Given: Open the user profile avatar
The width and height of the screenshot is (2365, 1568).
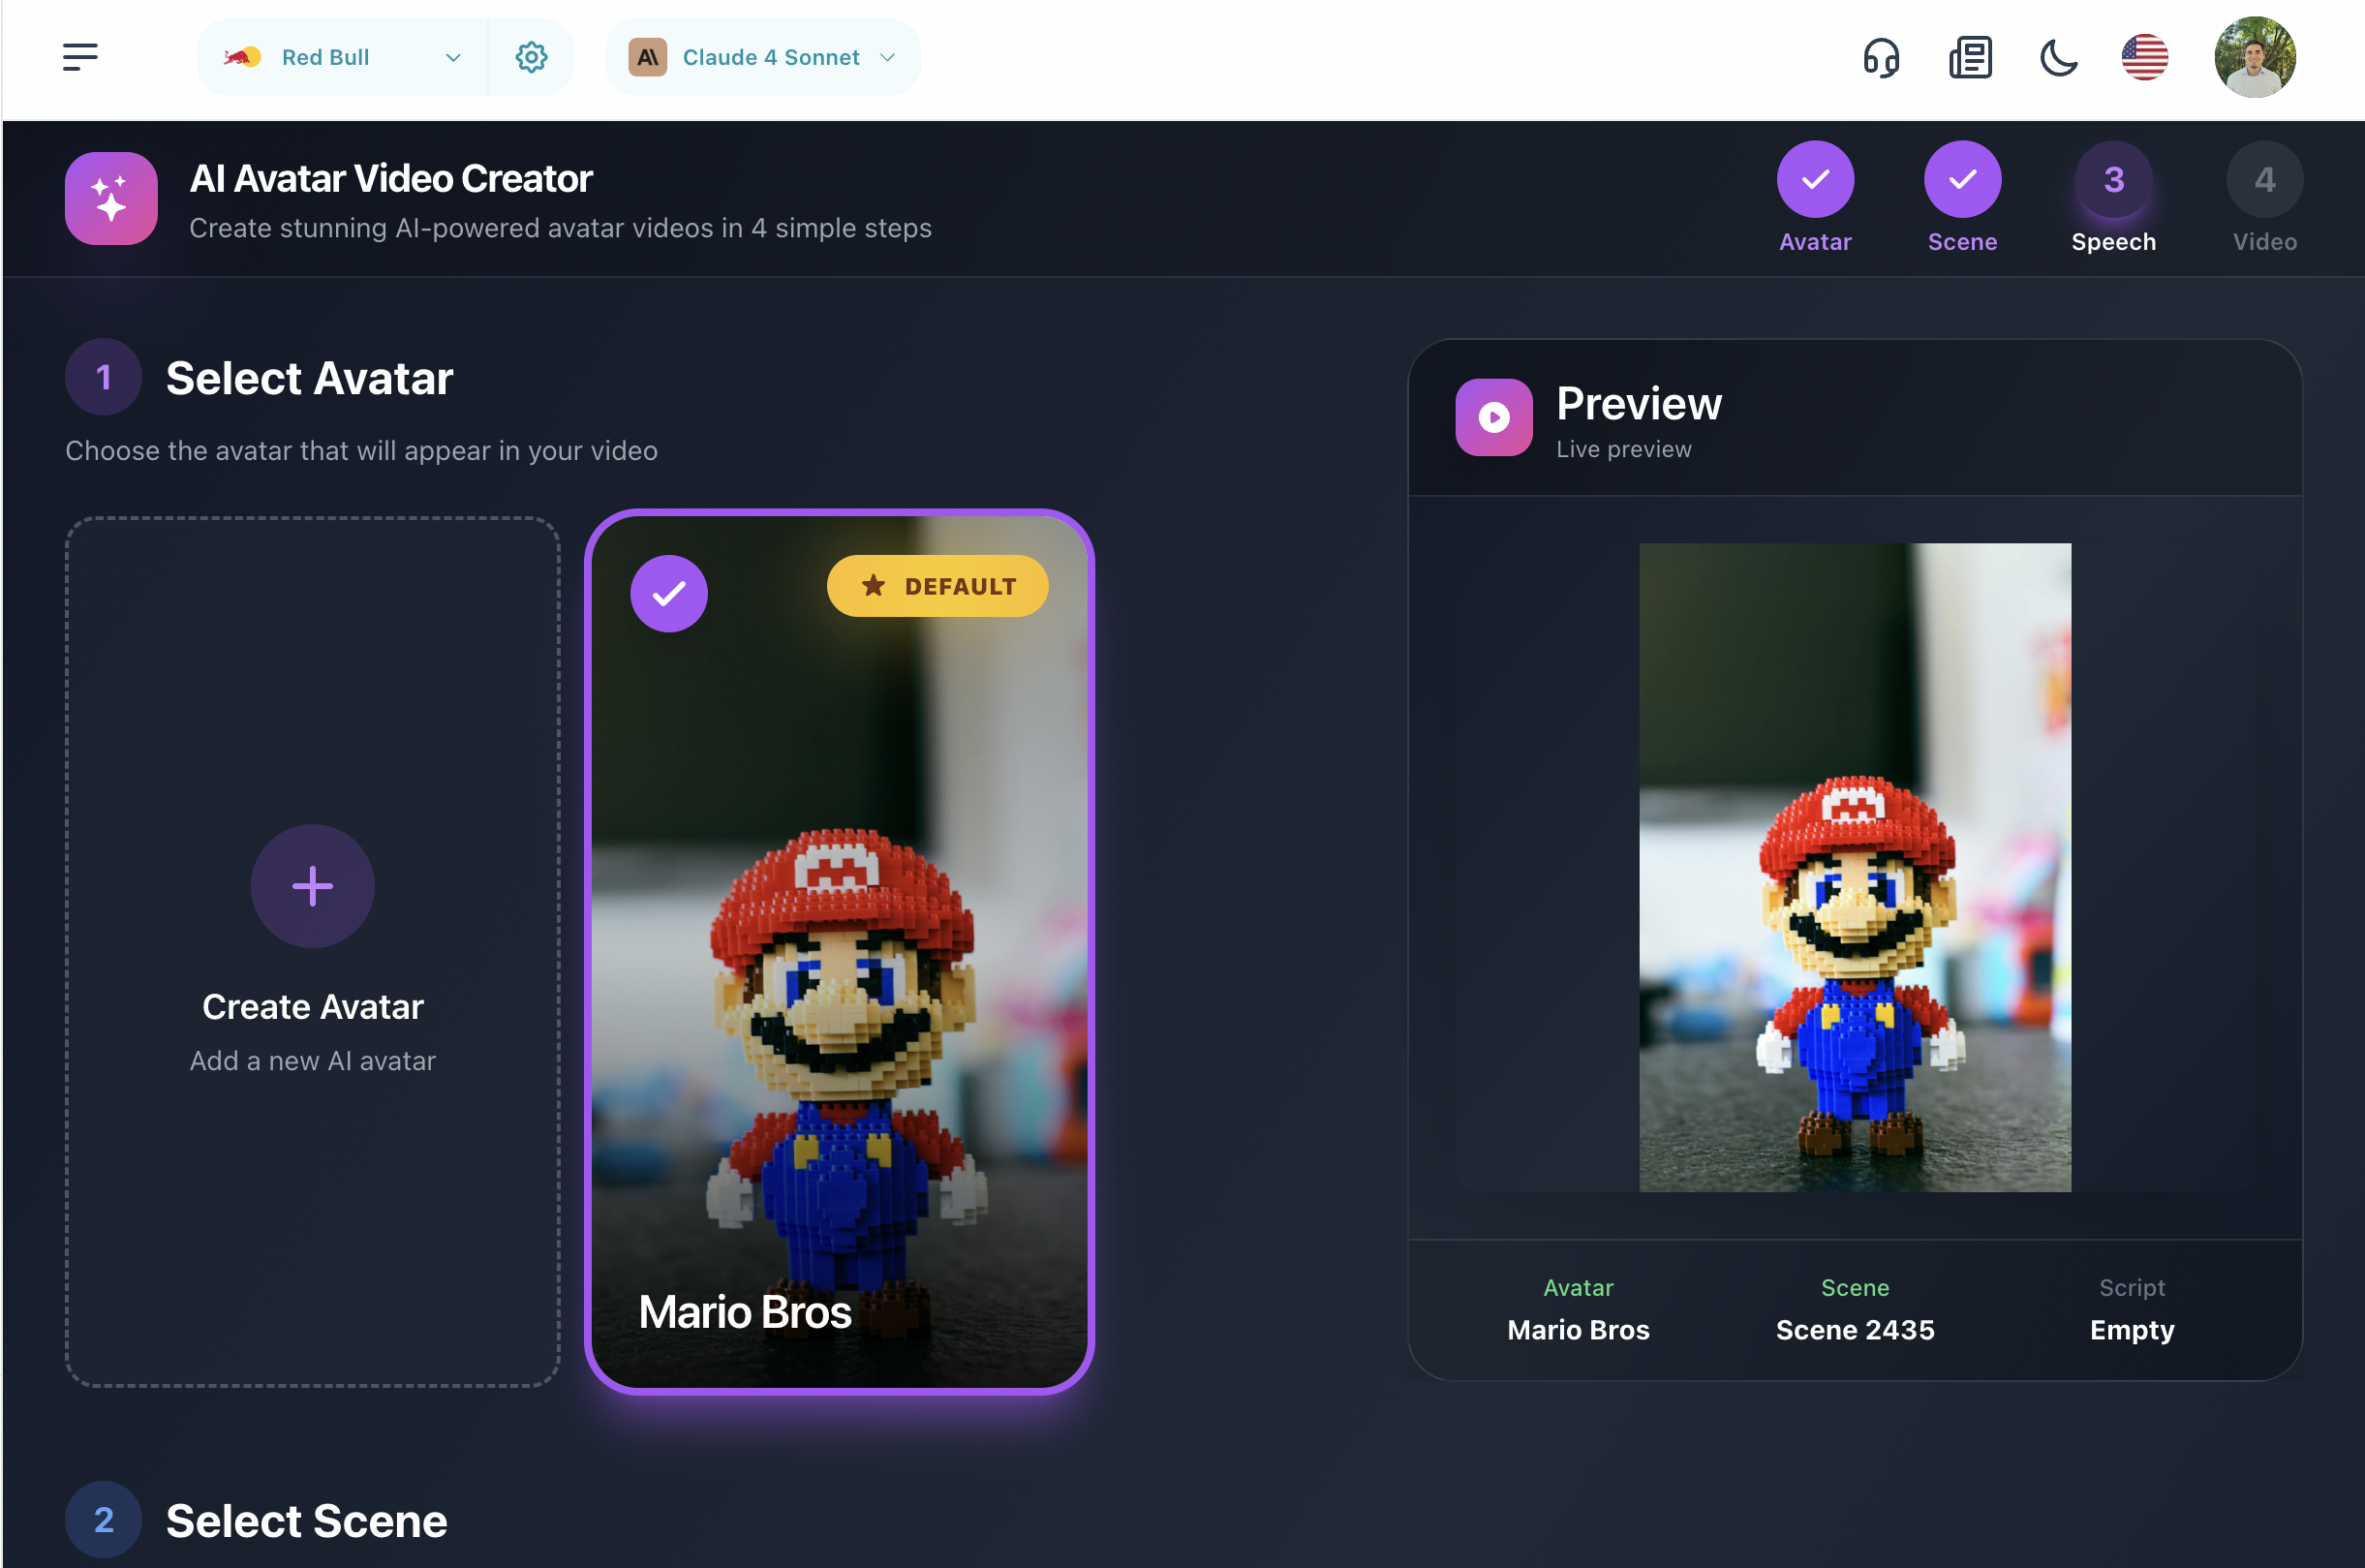Looking at the screenshot, I should click(2254, 57).
